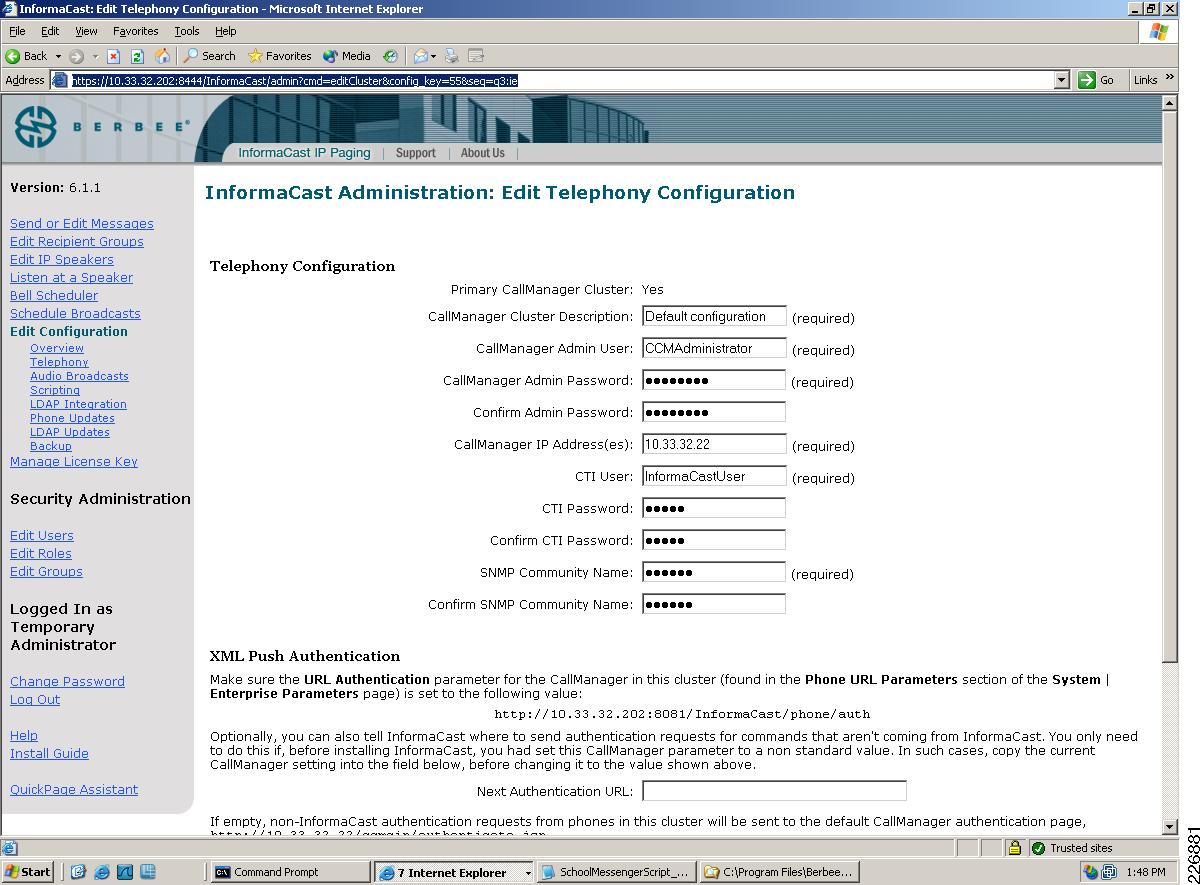The height and width of the screenshot is (885, 1201).
Task: Click the shield icon in system tray
Action: pyautogui.click(x=1090, y=872)
